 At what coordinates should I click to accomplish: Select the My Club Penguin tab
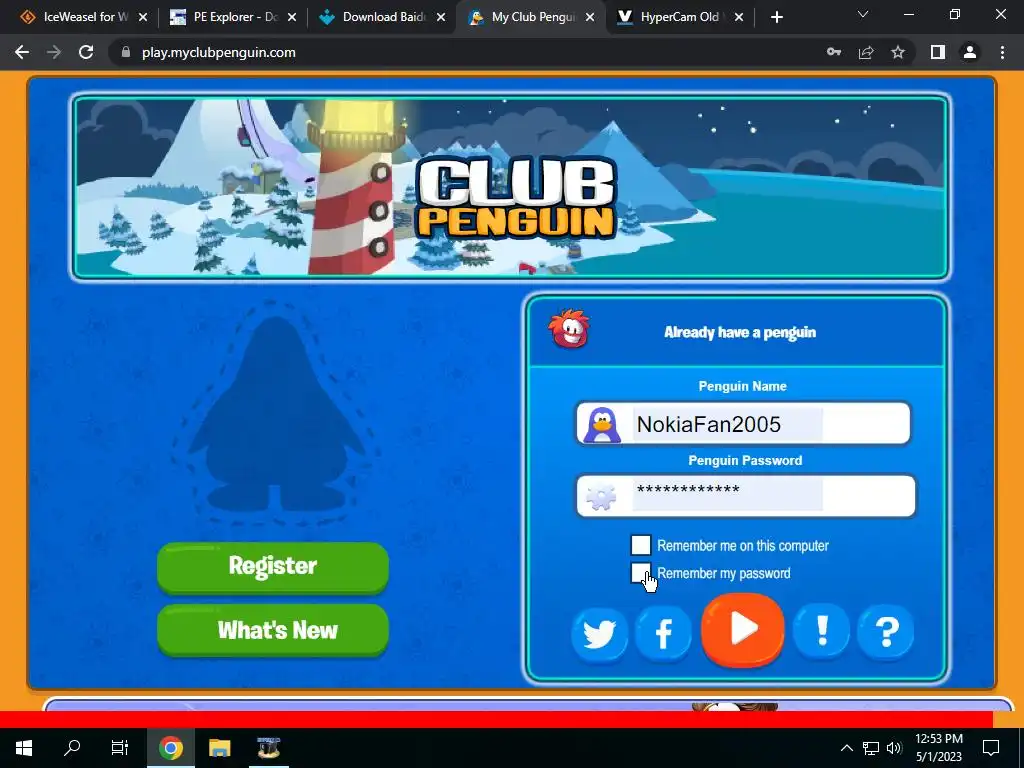531,17
